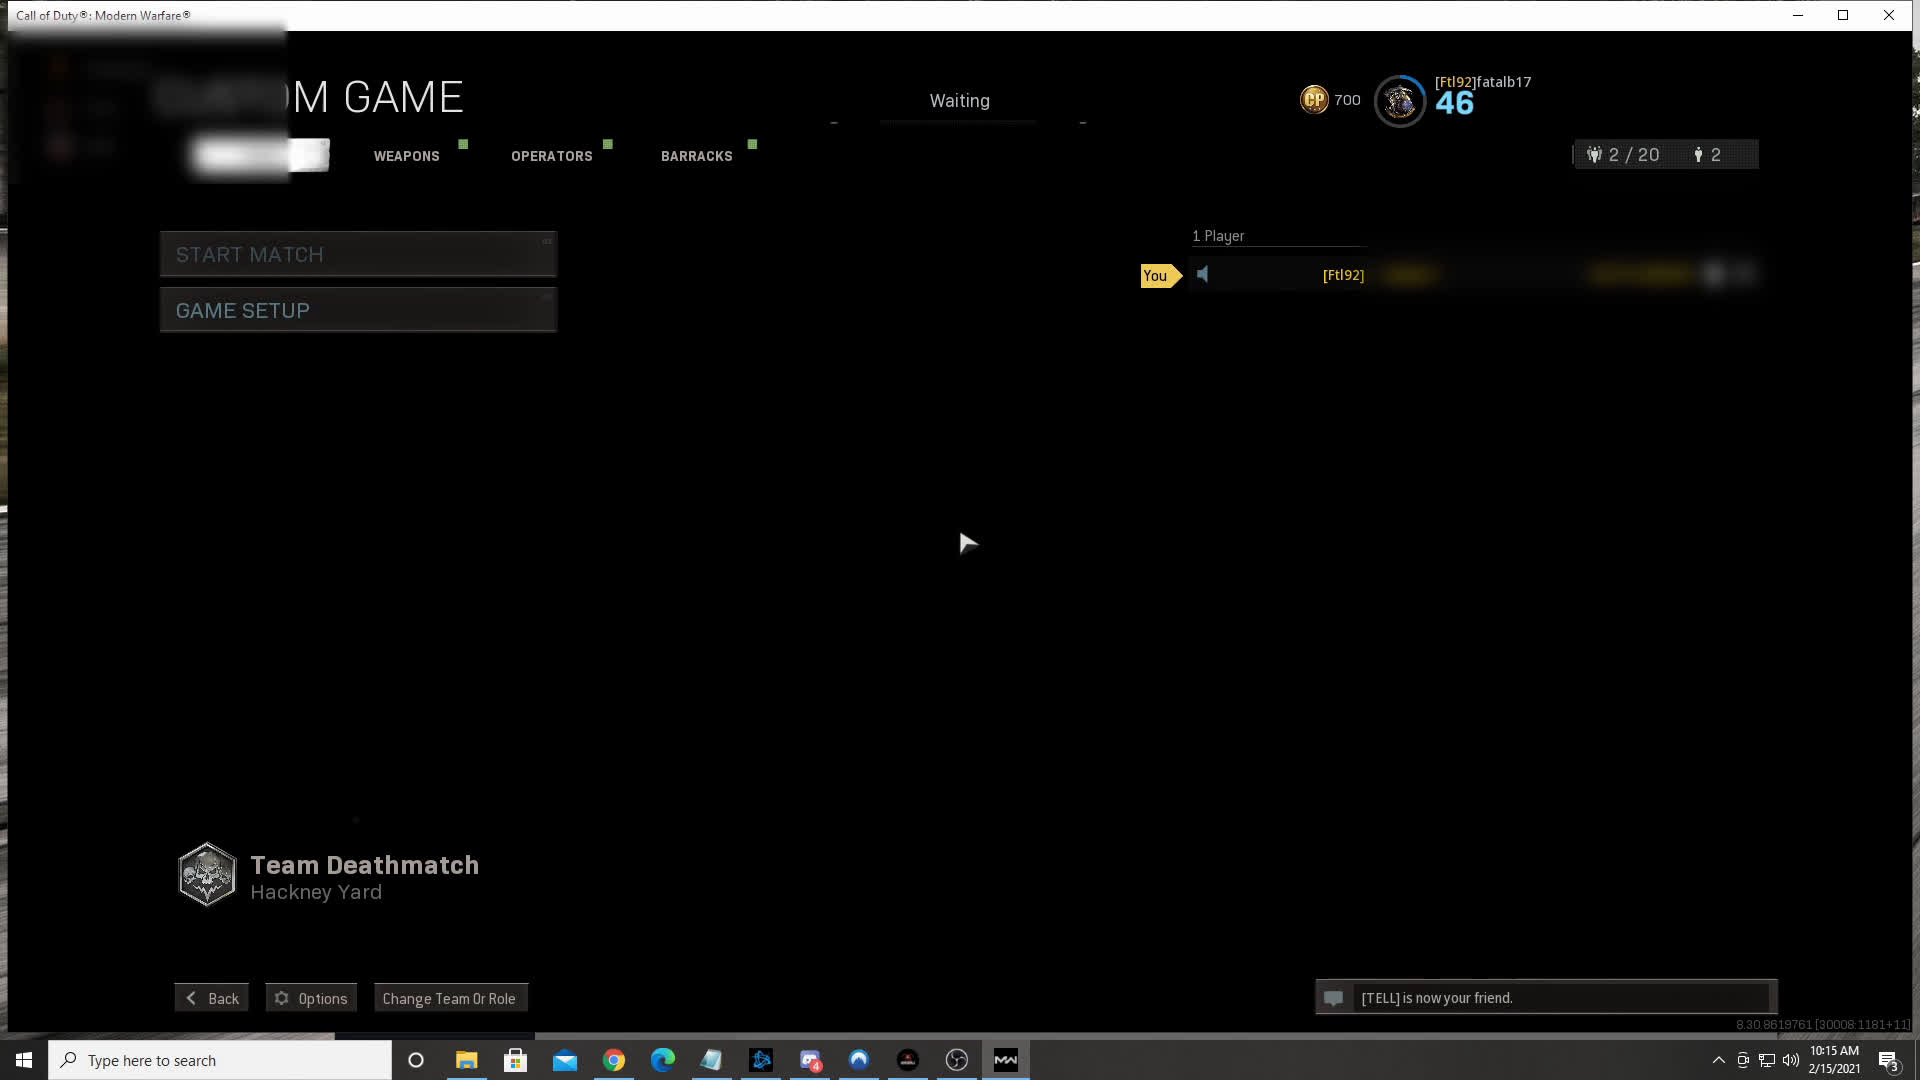
Task: Open OBS Studio from the taskbar
Action: [x=957, y=1060]
